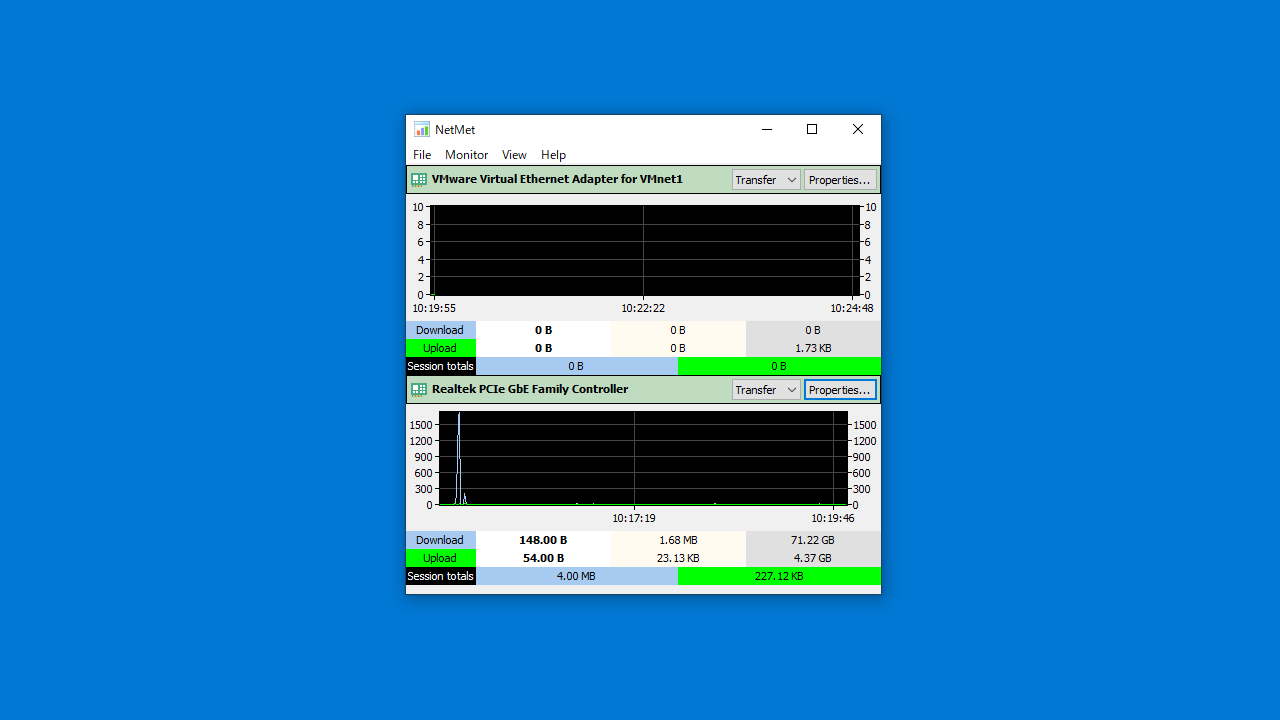Maximize the NetMet window
This screenshot has height=720, width=1280.
click(x=812, y=129)
